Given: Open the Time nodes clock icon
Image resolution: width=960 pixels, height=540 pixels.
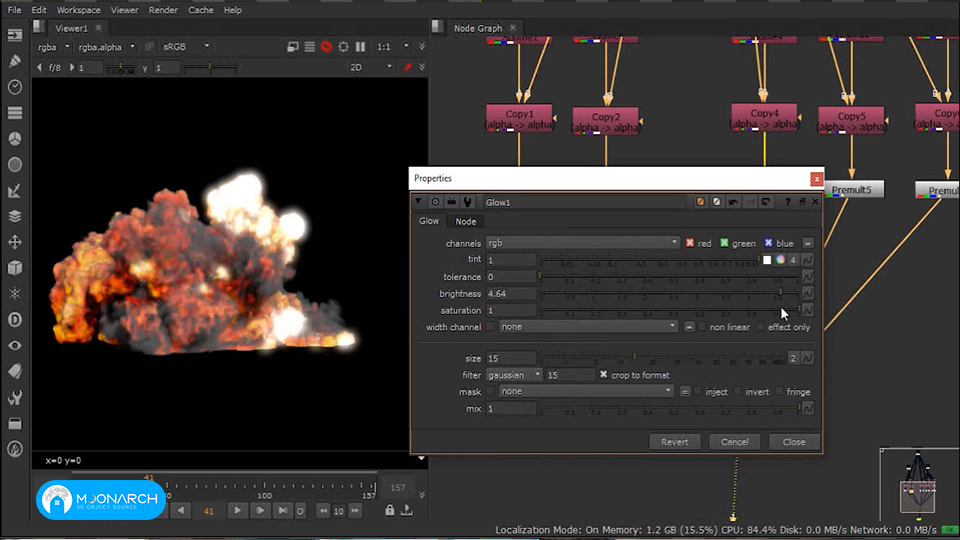Looking at the screenshot, I should 15,87.
